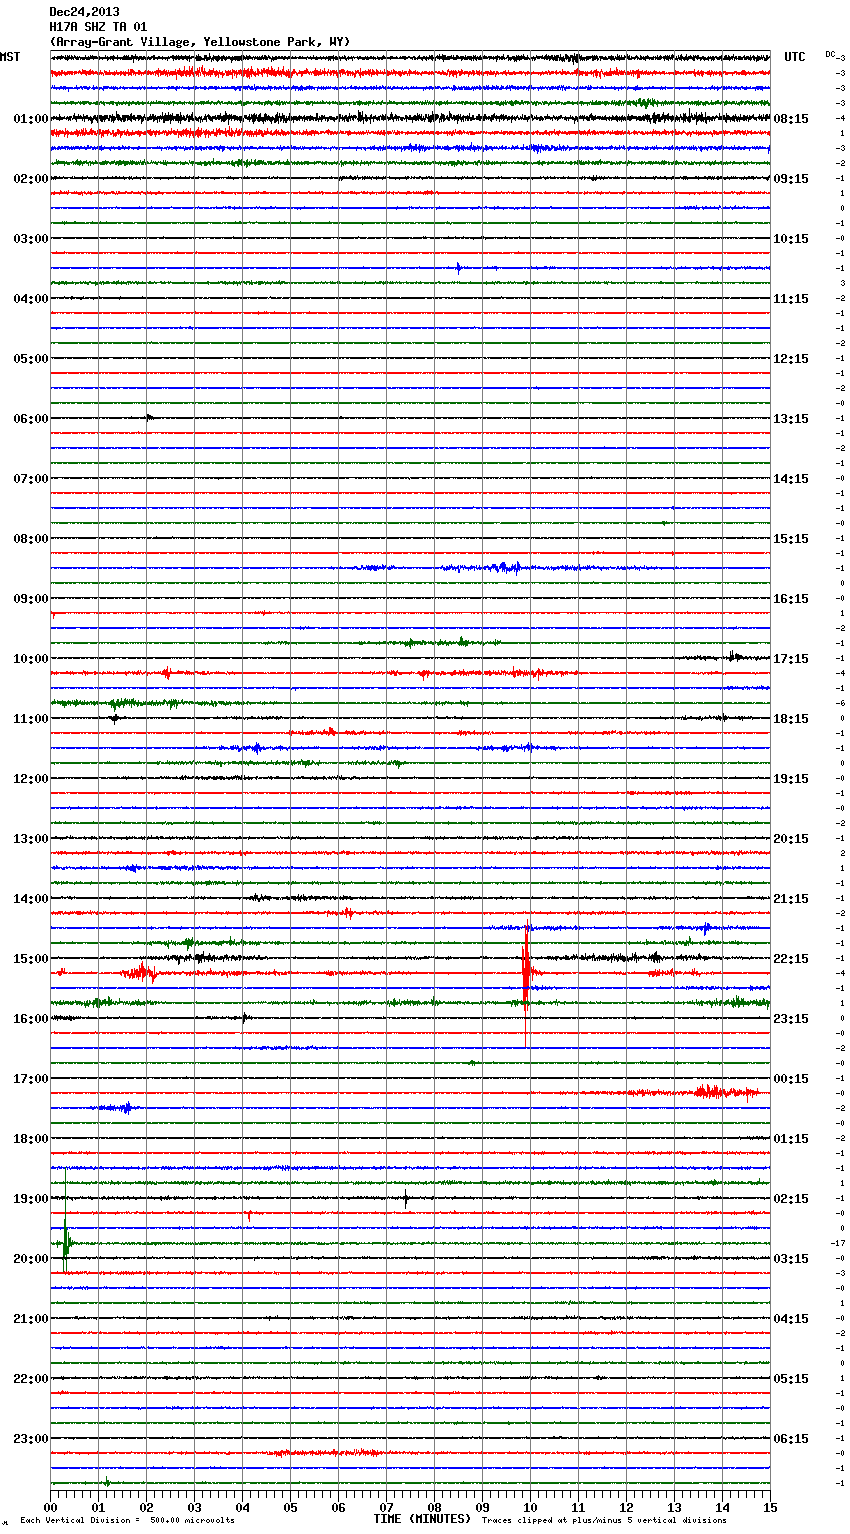The width and height of the screenshot is (850, 1534).
Task: Select the 09:00 MST time label
Action: pyautogui.click(x=31, y=599)
